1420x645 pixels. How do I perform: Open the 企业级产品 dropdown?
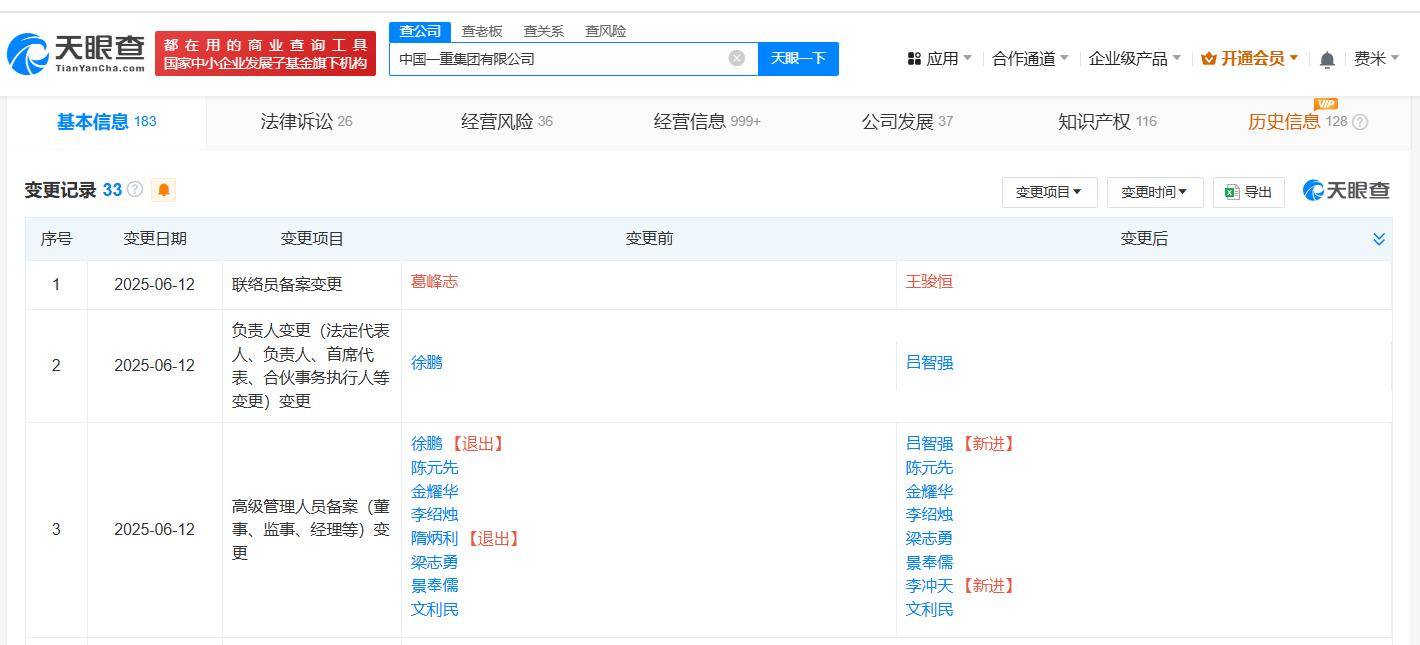tap(1134, 59)
